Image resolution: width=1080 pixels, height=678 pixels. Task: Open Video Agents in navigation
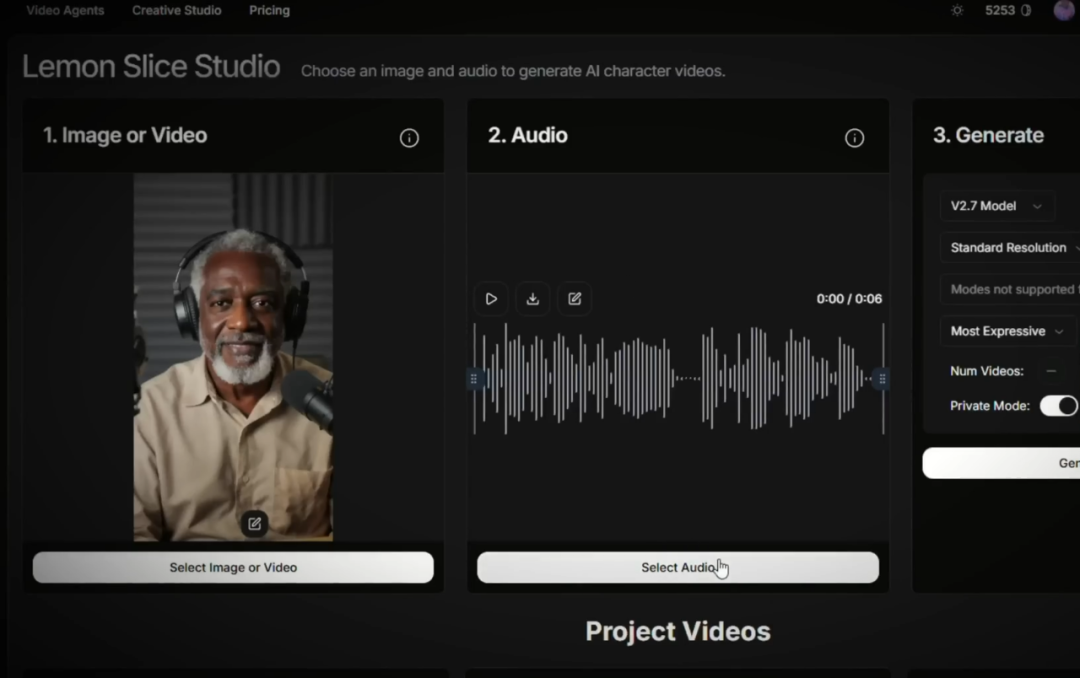(x=65, y=10)
